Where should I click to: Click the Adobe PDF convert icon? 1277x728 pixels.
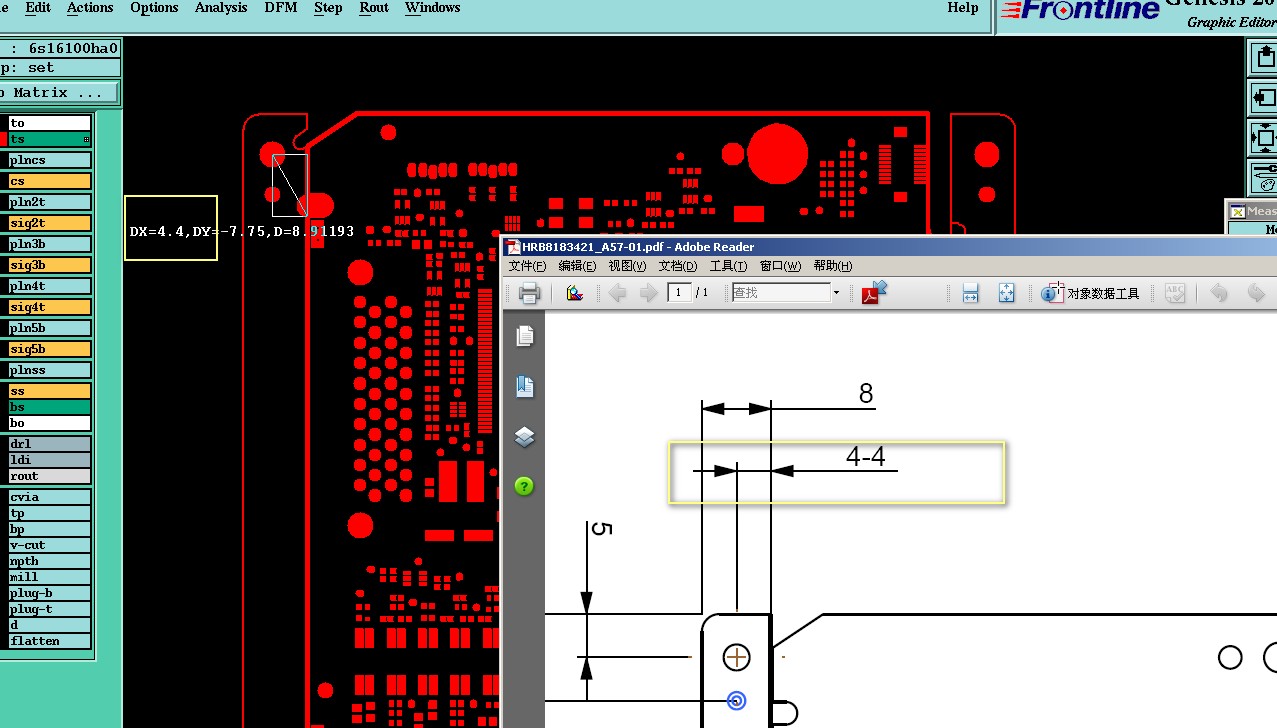(874, 293)
